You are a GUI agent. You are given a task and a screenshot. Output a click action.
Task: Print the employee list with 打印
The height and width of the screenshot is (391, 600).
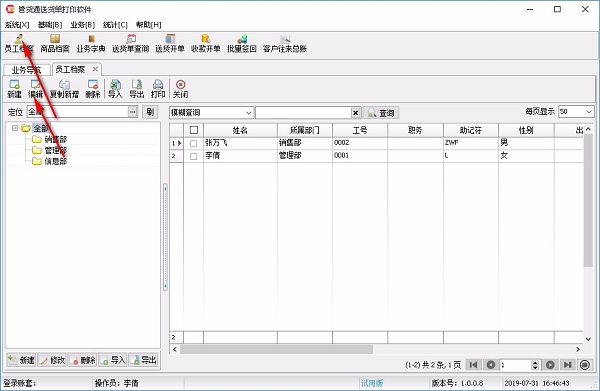158,89
